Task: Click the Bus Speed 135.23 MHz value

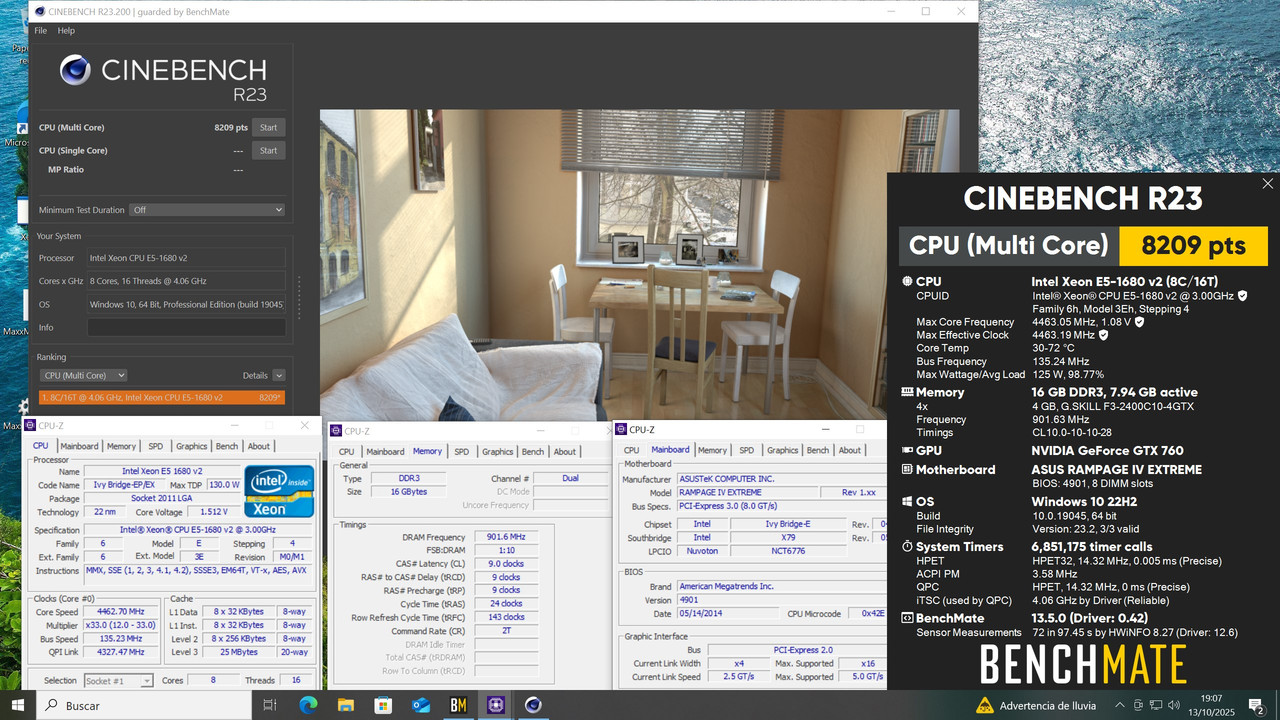Action: (x=121, y=638)
